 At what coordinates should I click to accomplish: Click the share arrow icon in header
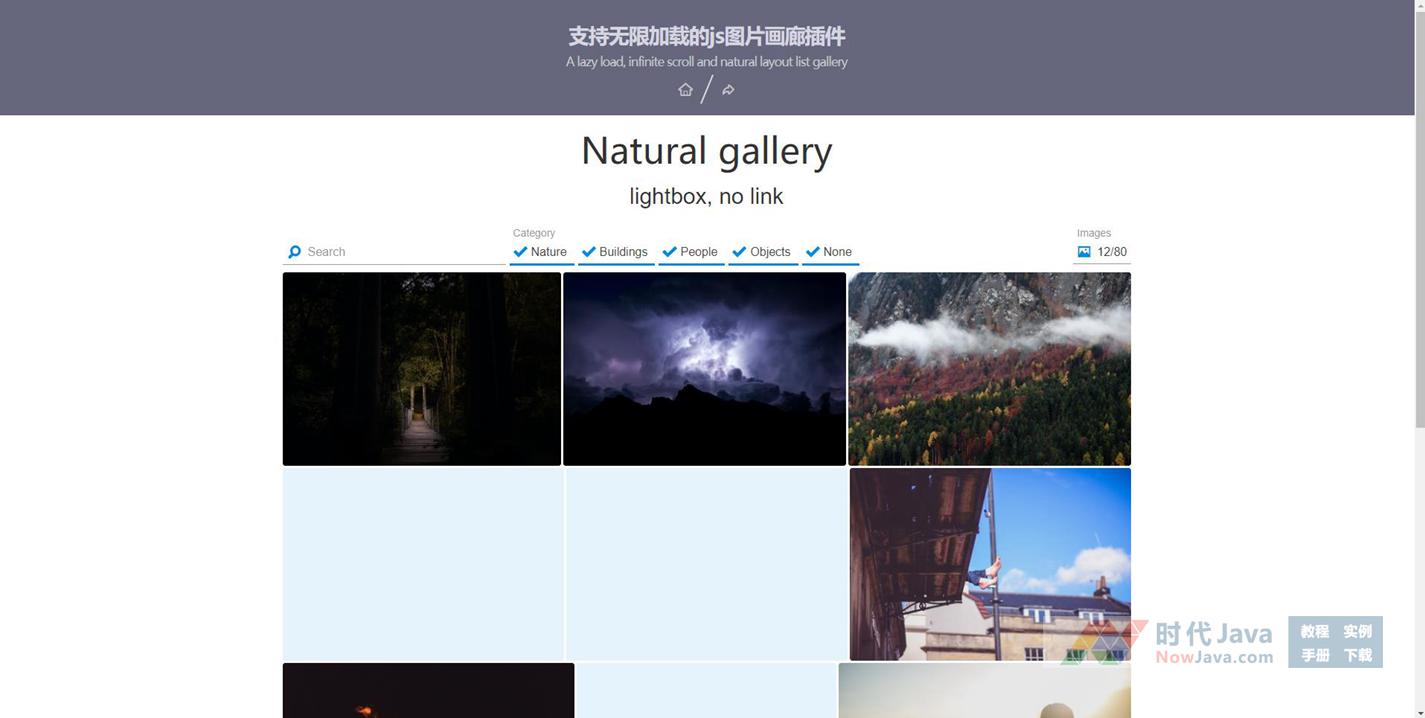(x=728, y=90)
